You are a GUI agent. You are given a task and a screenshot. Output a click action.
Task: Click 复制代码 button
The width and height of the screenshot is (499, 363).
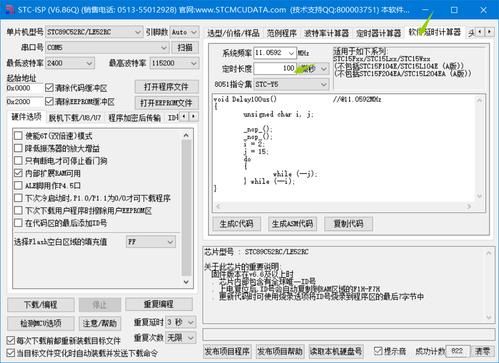point(348,224)
